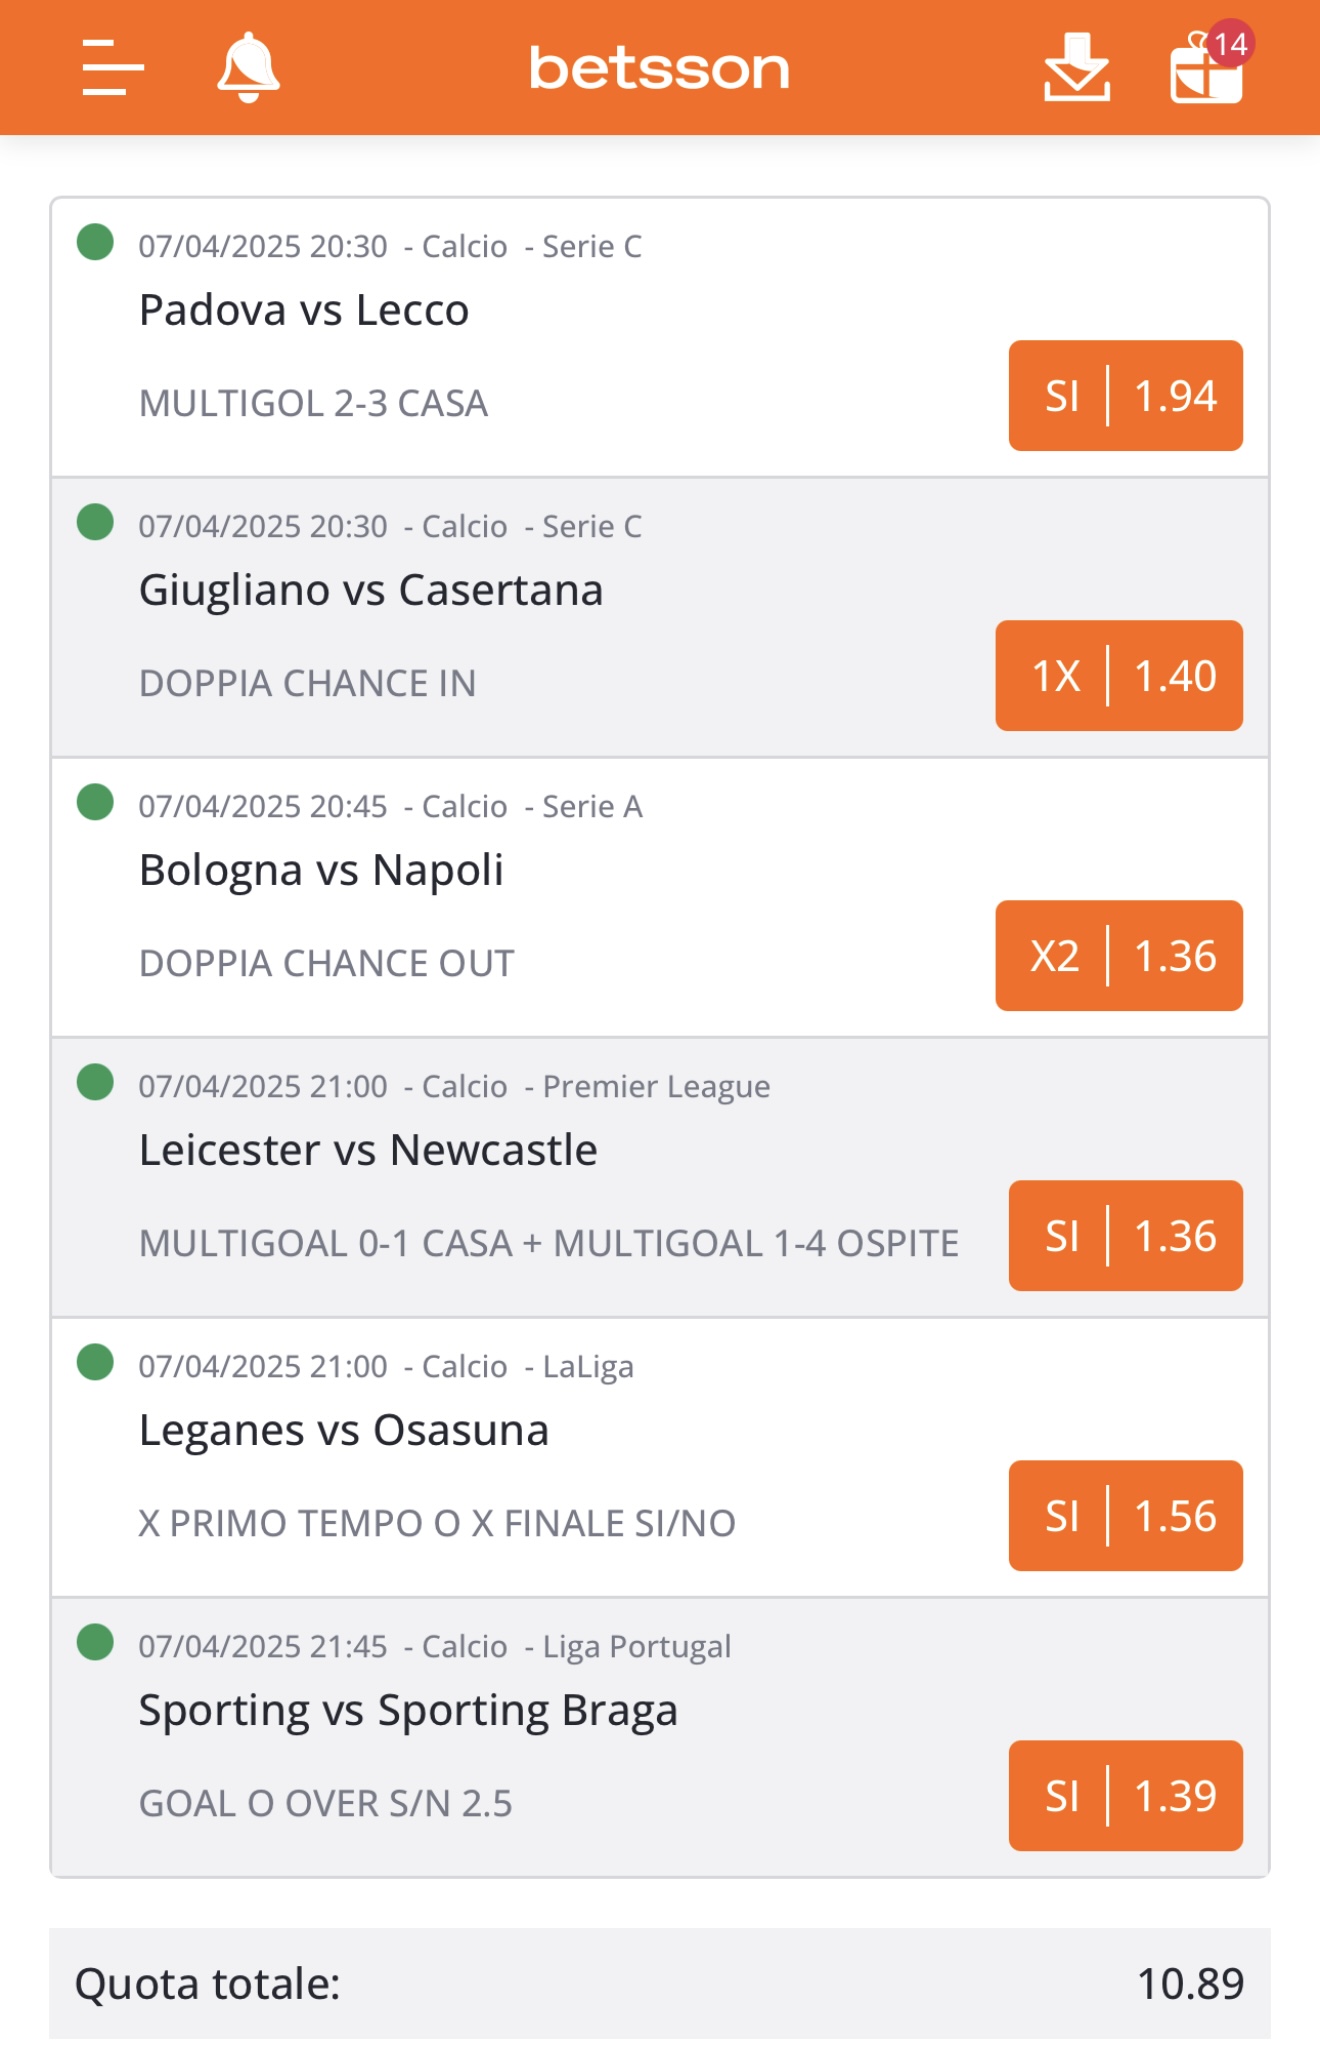Tap the green status dot for Padova vs Lecco
The image size is (1320, 2061).
[x=95, y=242]
